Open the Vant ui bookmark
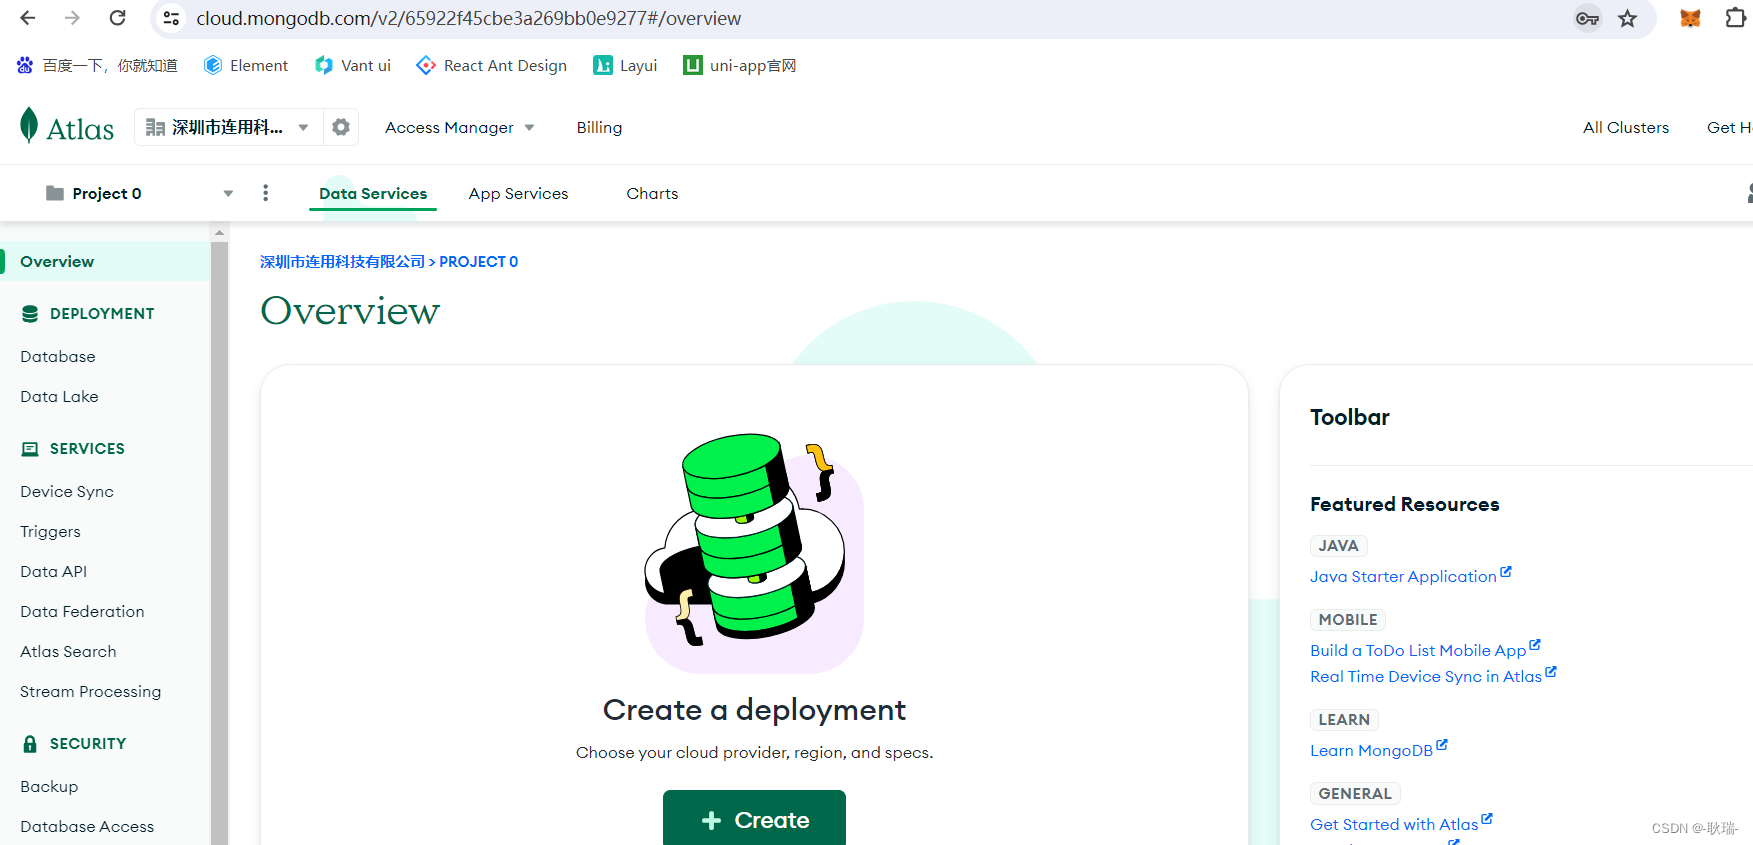Viewport: 1753px width, 845px height. click(352, 65)
